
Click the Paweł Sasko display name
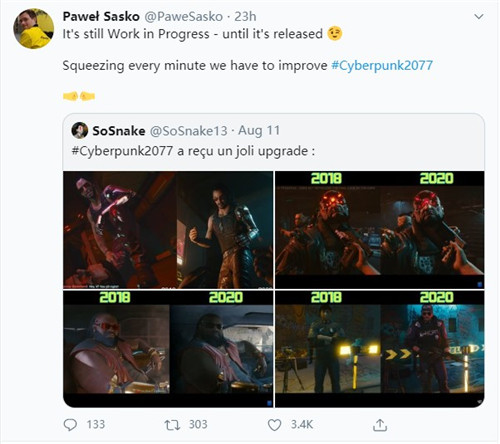(x=101, y=16)
